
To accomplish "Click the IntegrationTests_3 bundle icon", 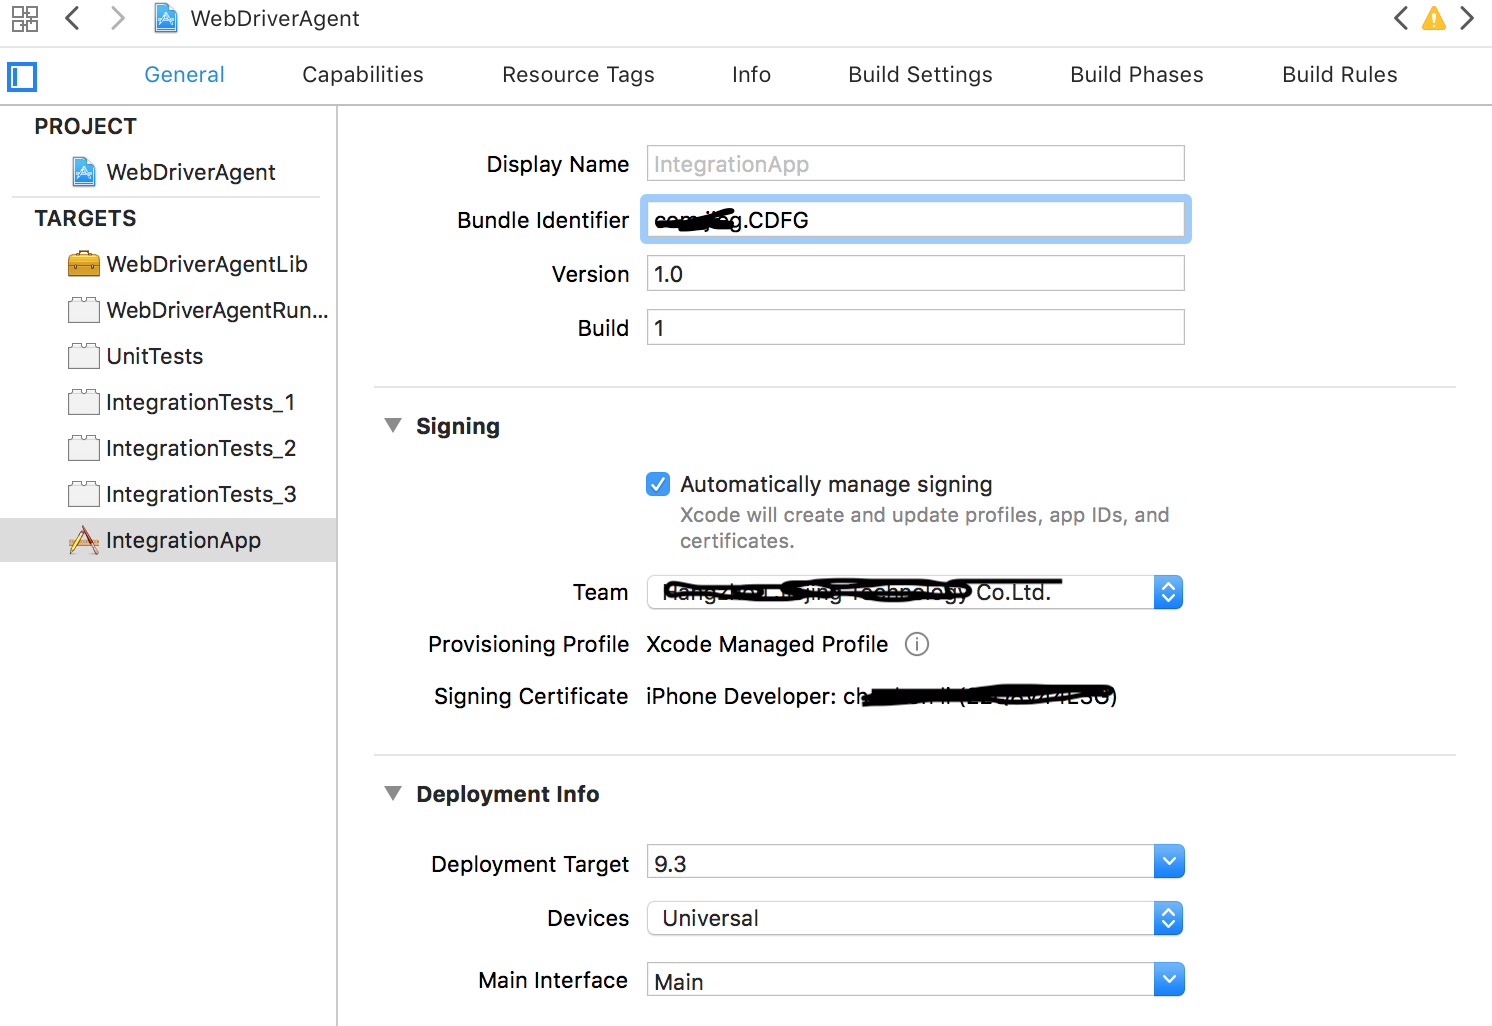I will (84, 494).
